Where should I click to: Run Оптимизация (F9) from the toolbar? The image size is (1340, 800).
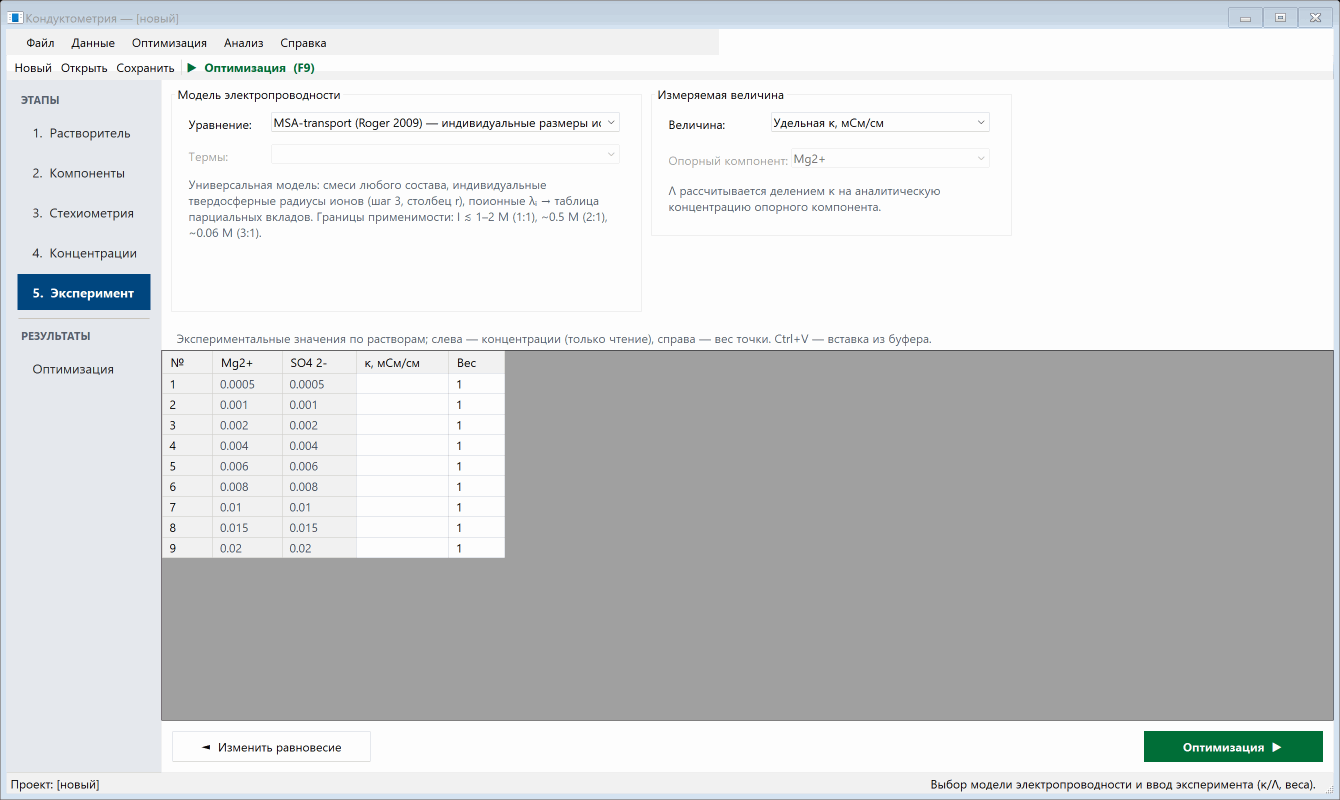251,68
